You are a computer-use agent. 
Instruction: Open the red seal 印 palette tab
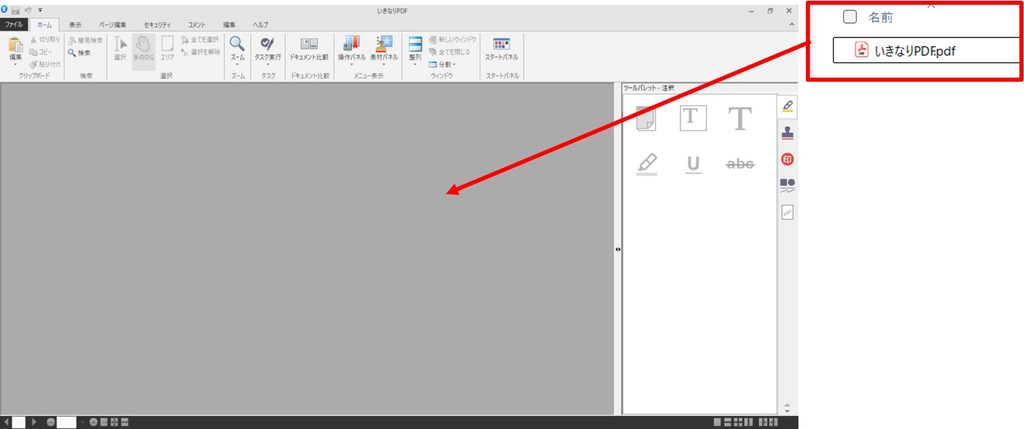tap(788, 159)
